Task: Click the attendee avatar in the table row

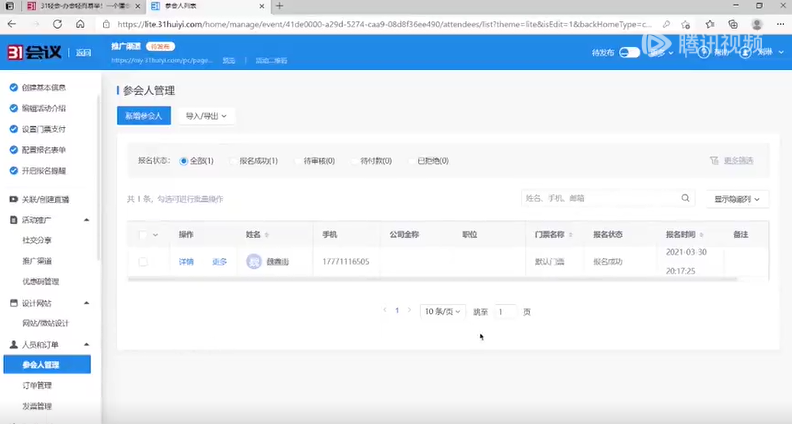Action: coord(254,261)
